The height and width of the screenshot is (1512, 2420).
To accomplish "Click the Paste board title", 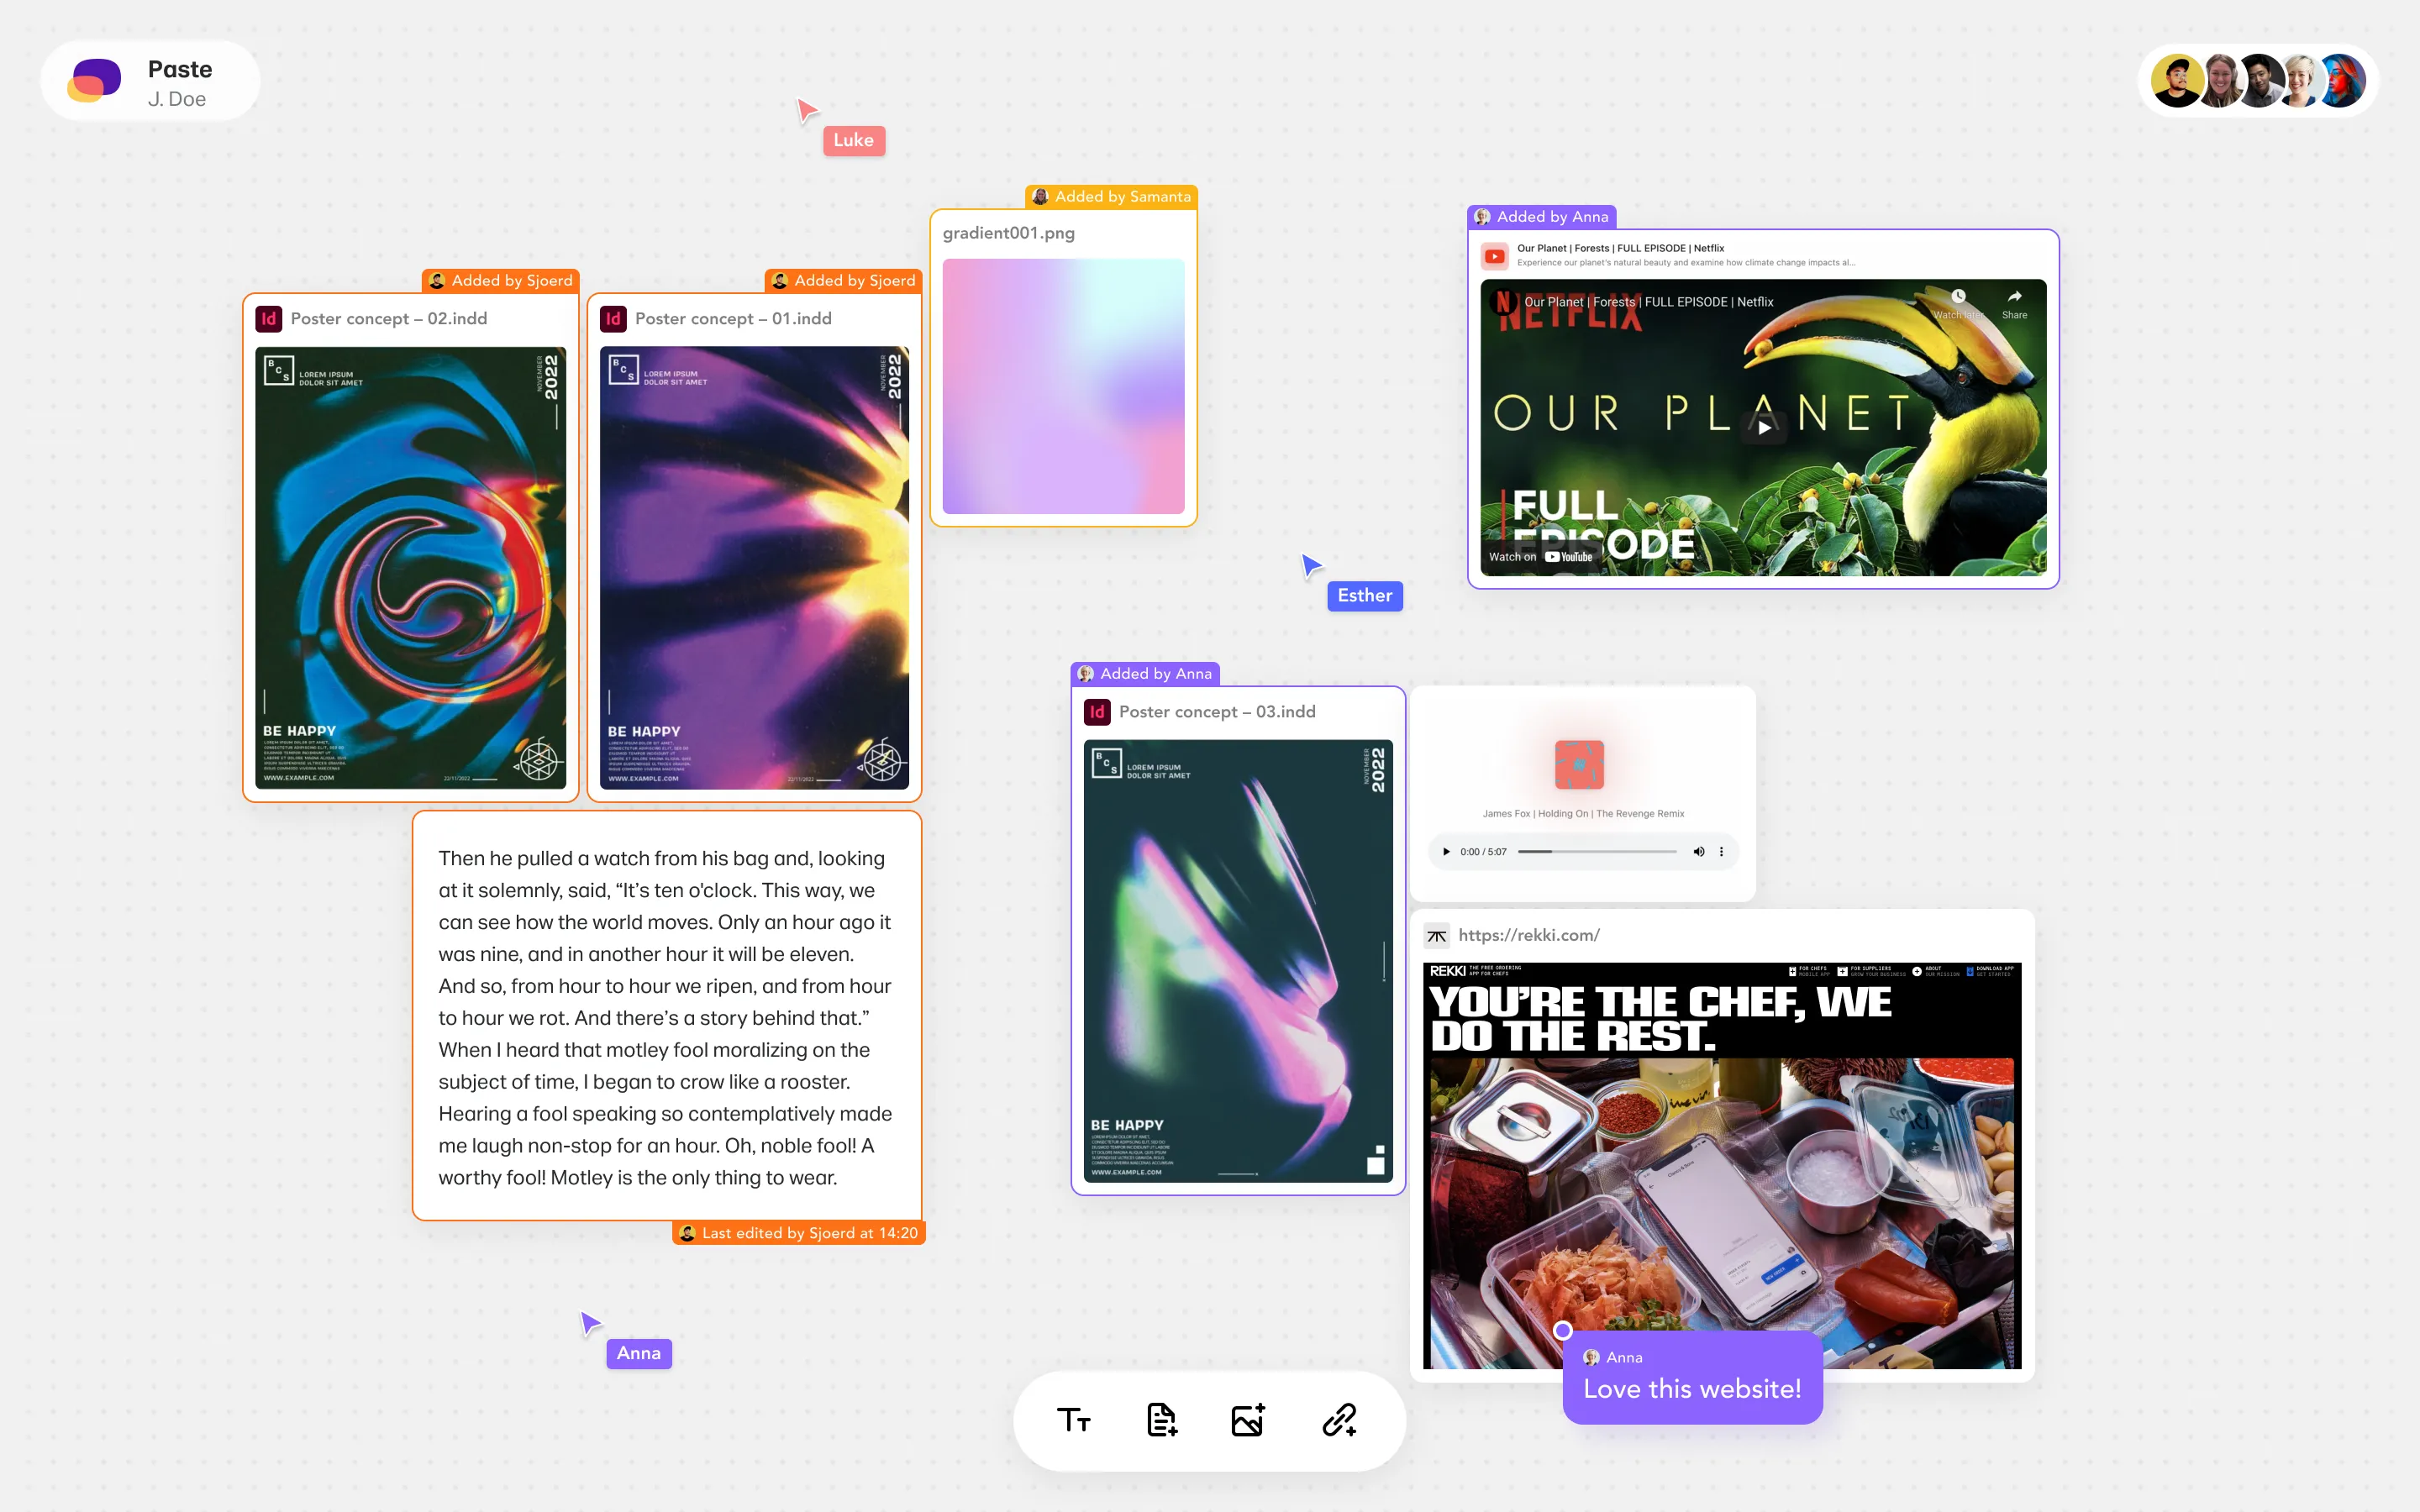I will coord(180,69).
